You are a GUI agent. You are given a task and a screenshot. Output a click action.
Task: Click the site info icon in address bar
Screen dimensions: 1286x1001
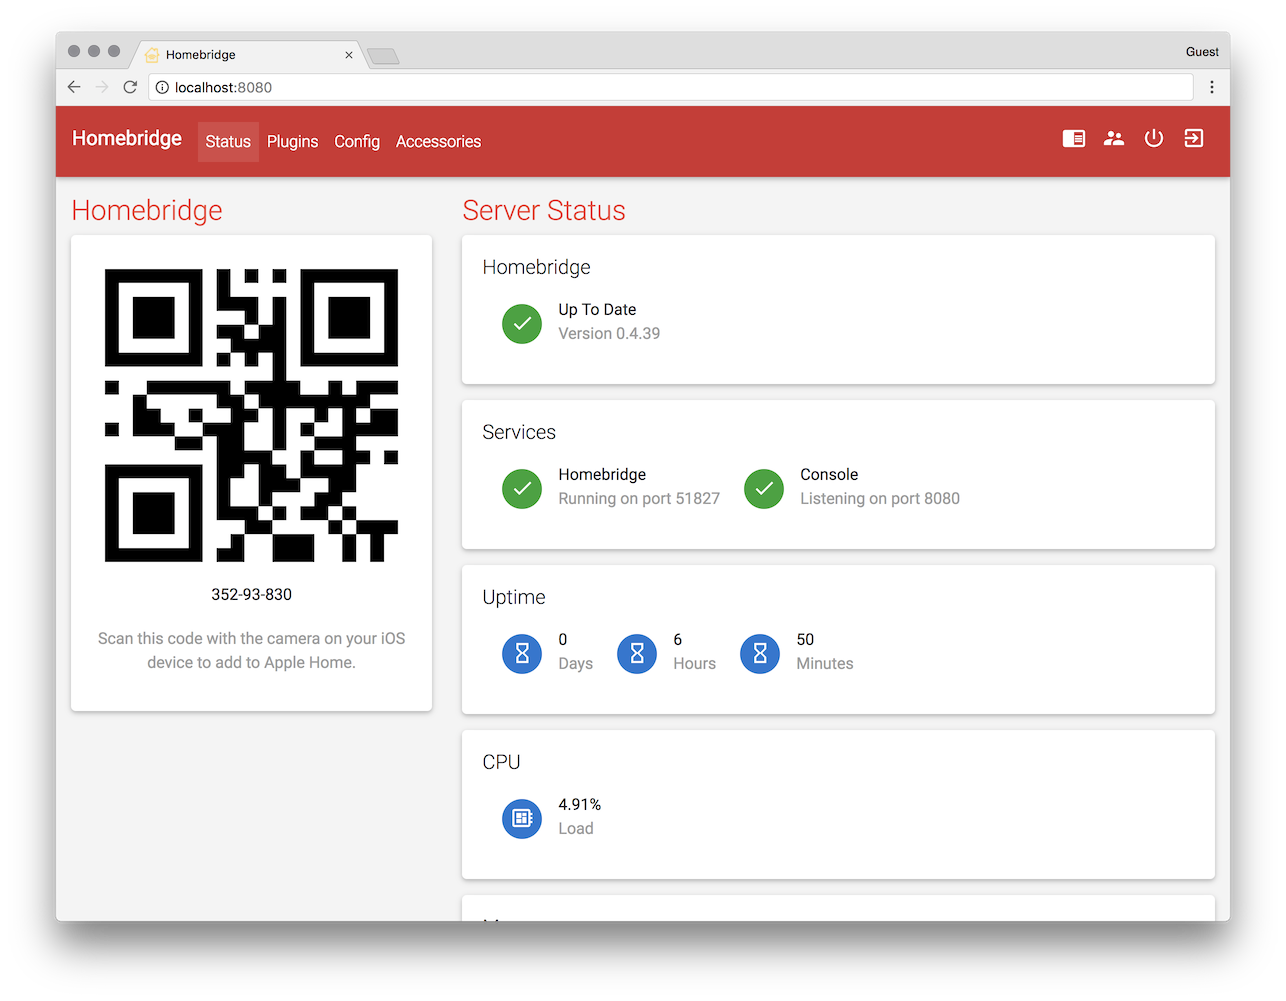pos(162,87)
